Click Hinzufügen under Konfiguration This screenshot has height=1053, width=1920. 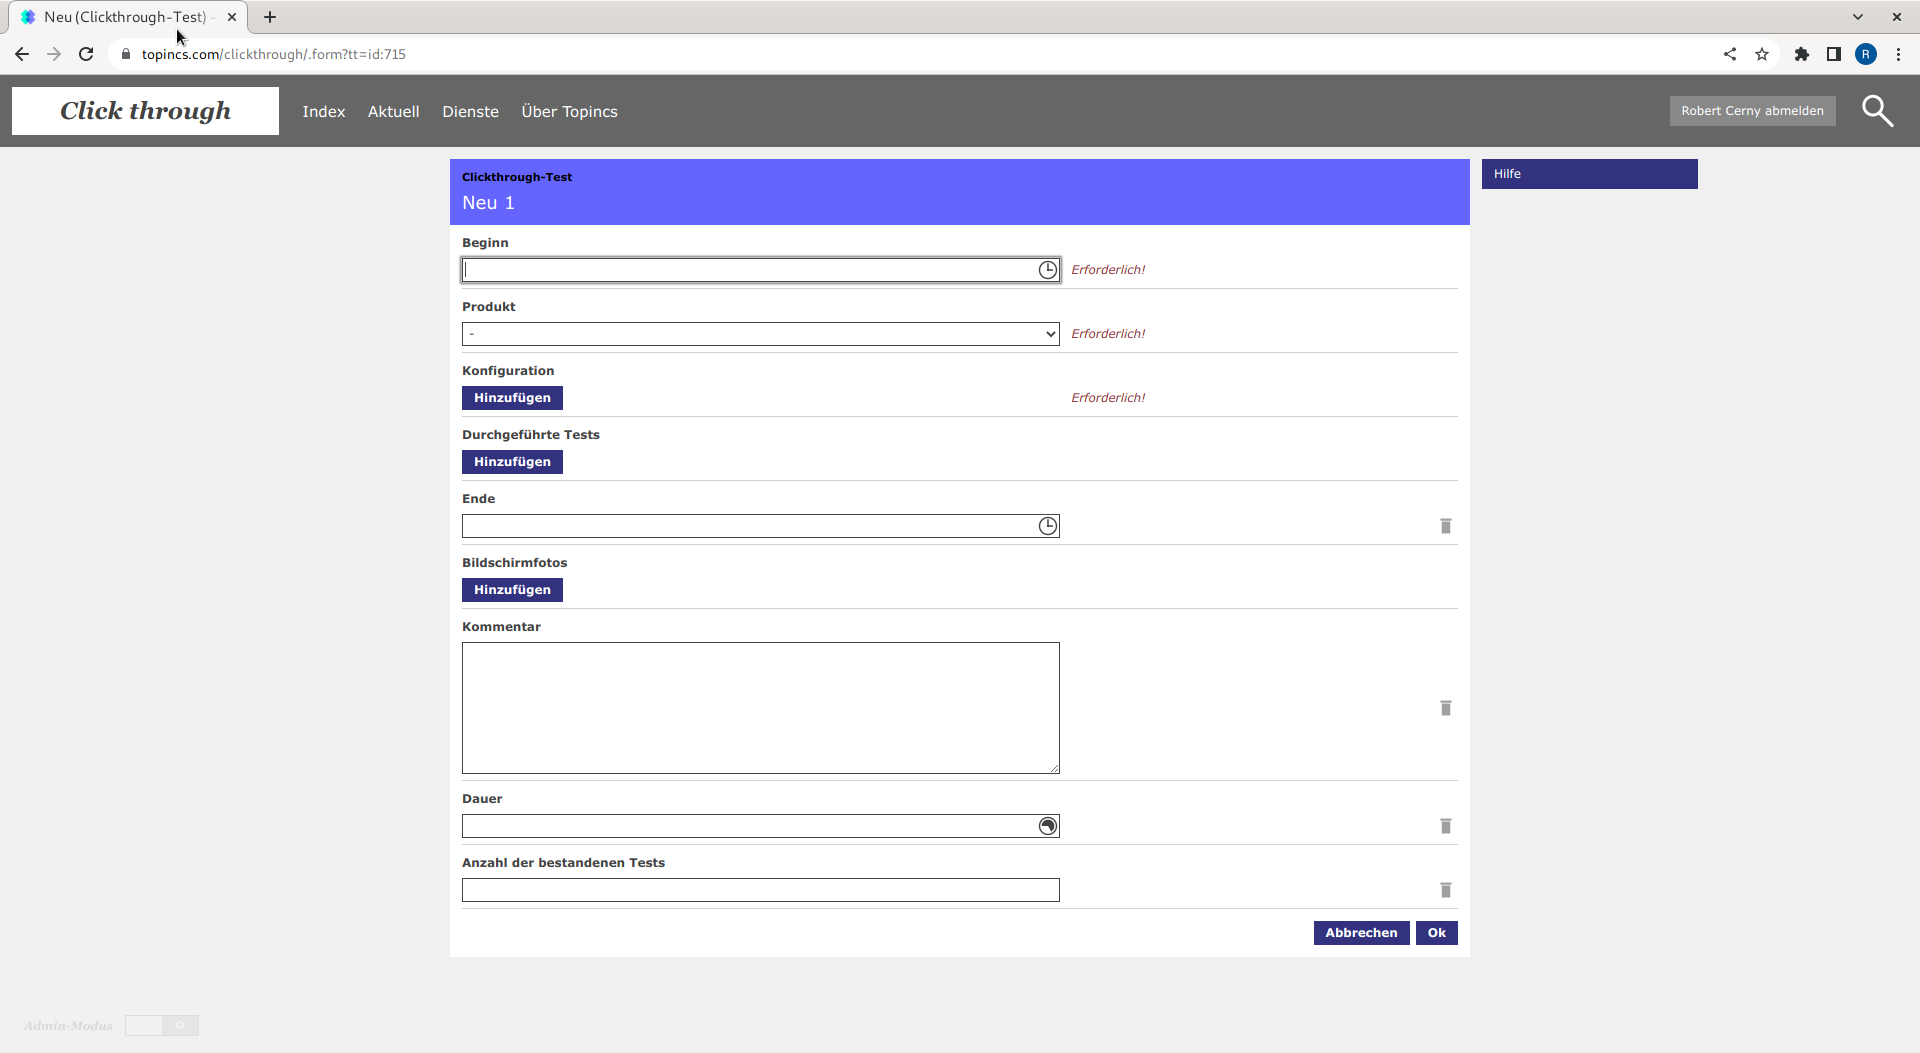pos(512,398)
